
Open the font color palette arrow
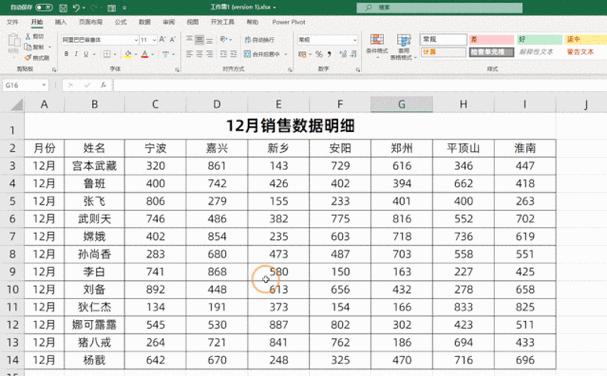(x=153, y=54)
